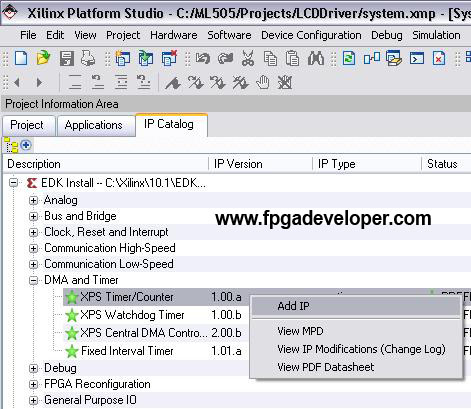The image size is (471, 409).
Task: Click the Find binoculars icon
Action: coord(316,58)
